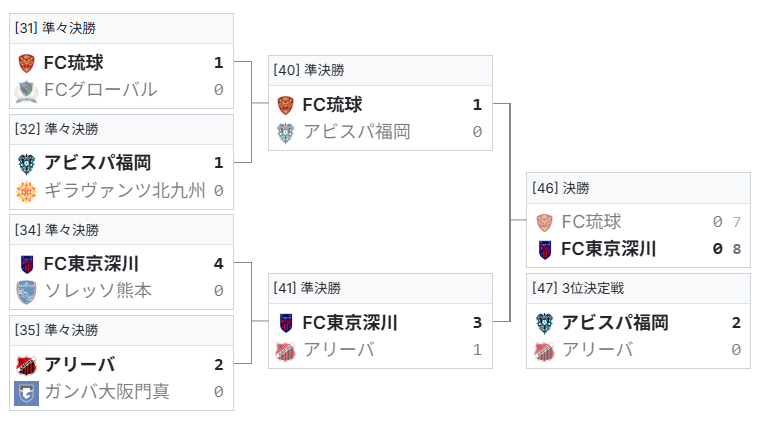Click FC東京深川 logo in match 34
The image size is (760, 427).
[x=26, y=264]
